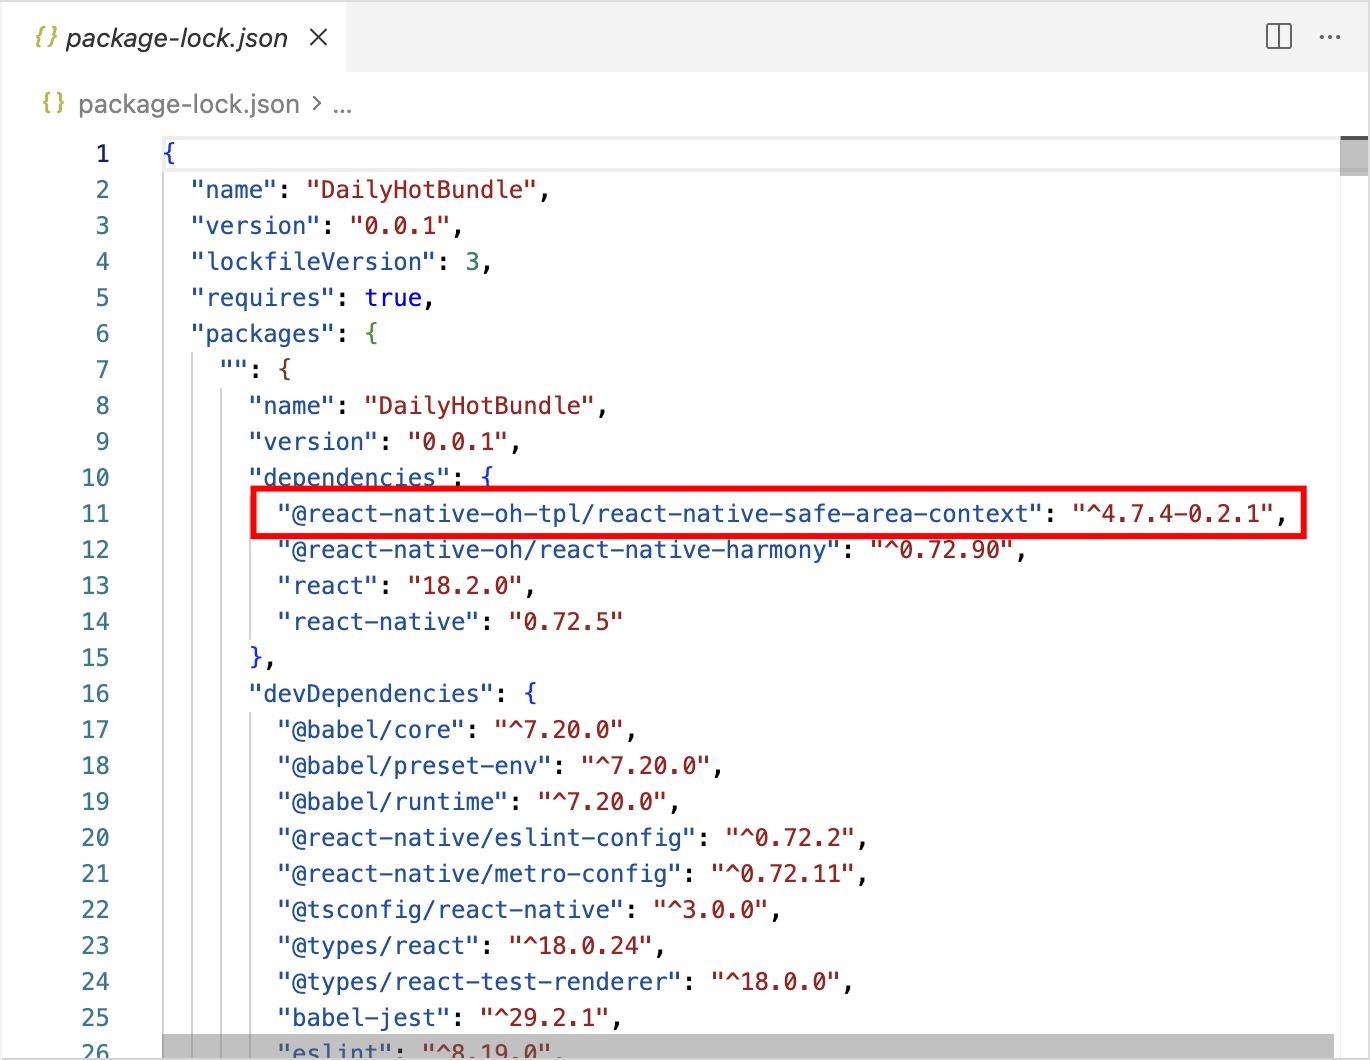Click the Split Editor Right icon
1370x1060 pixels.
coord(1279,37)
